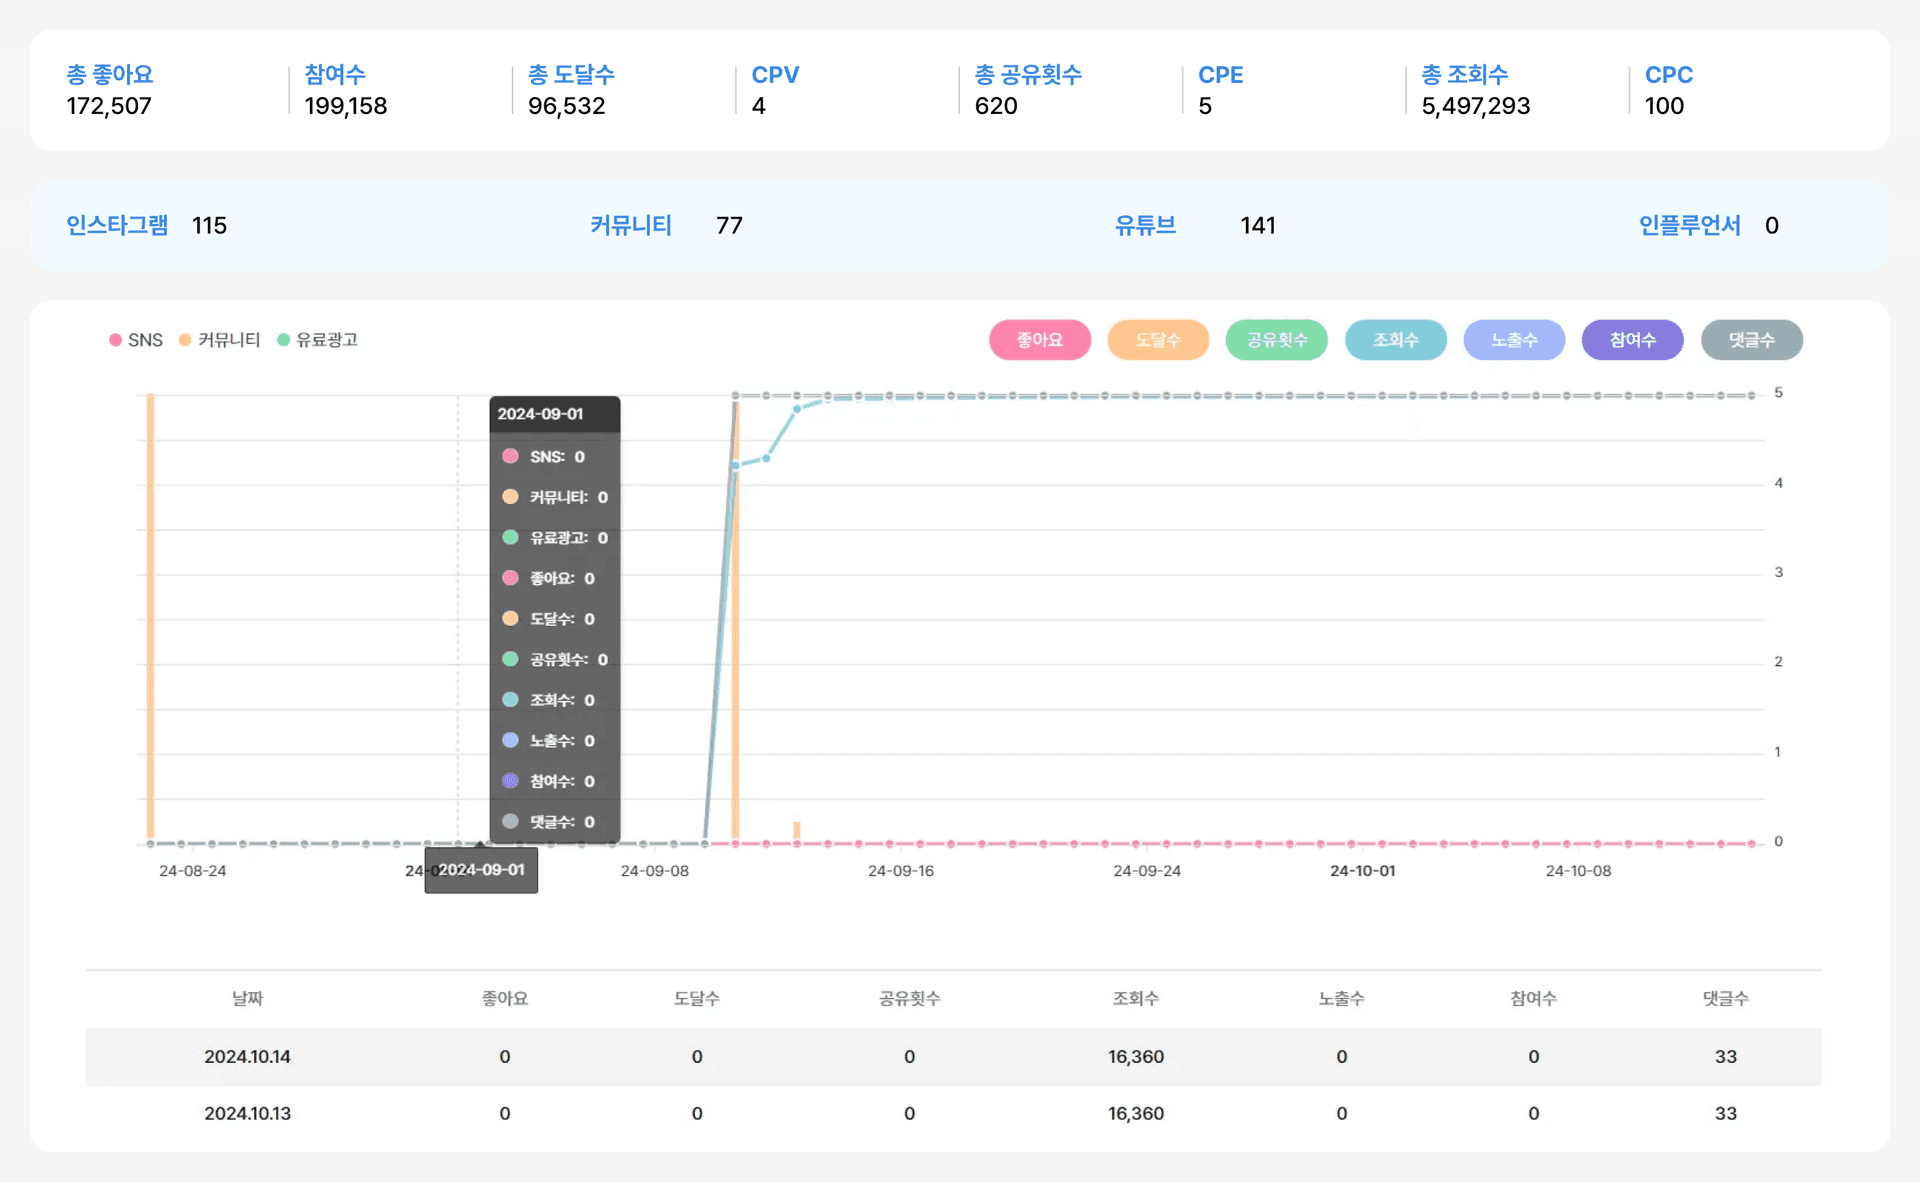Toggle the 노출수 light-blue filter pill
The width and height of the screenshot is (1920, 1182).
coord(1513,340)
